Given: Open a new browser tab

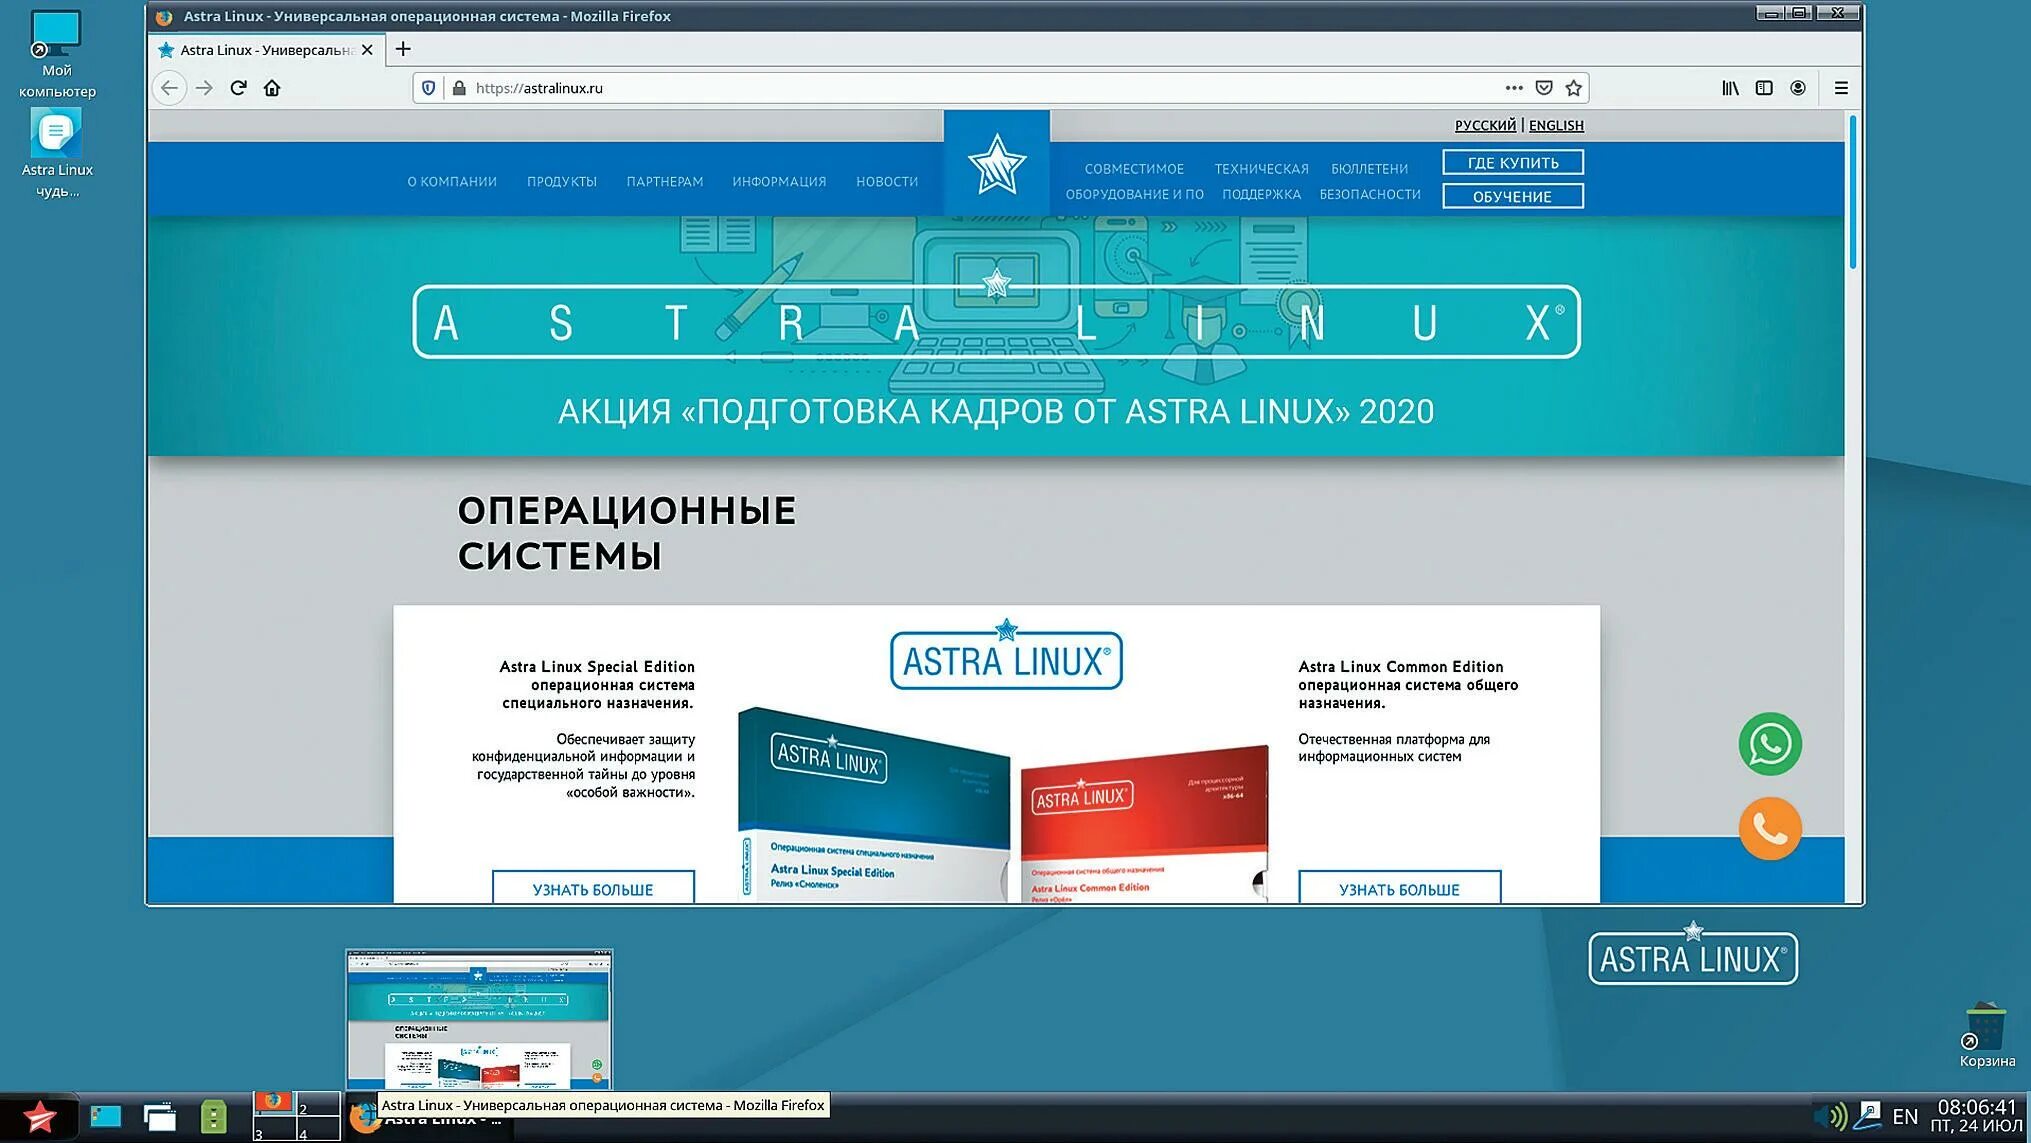Looking at the screenshot, I should 403,49.
